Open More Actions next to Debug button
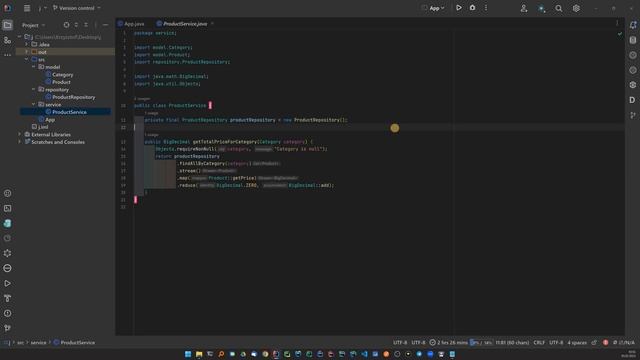This screenshot has height=360, width=640. click(x=486, y=8)
